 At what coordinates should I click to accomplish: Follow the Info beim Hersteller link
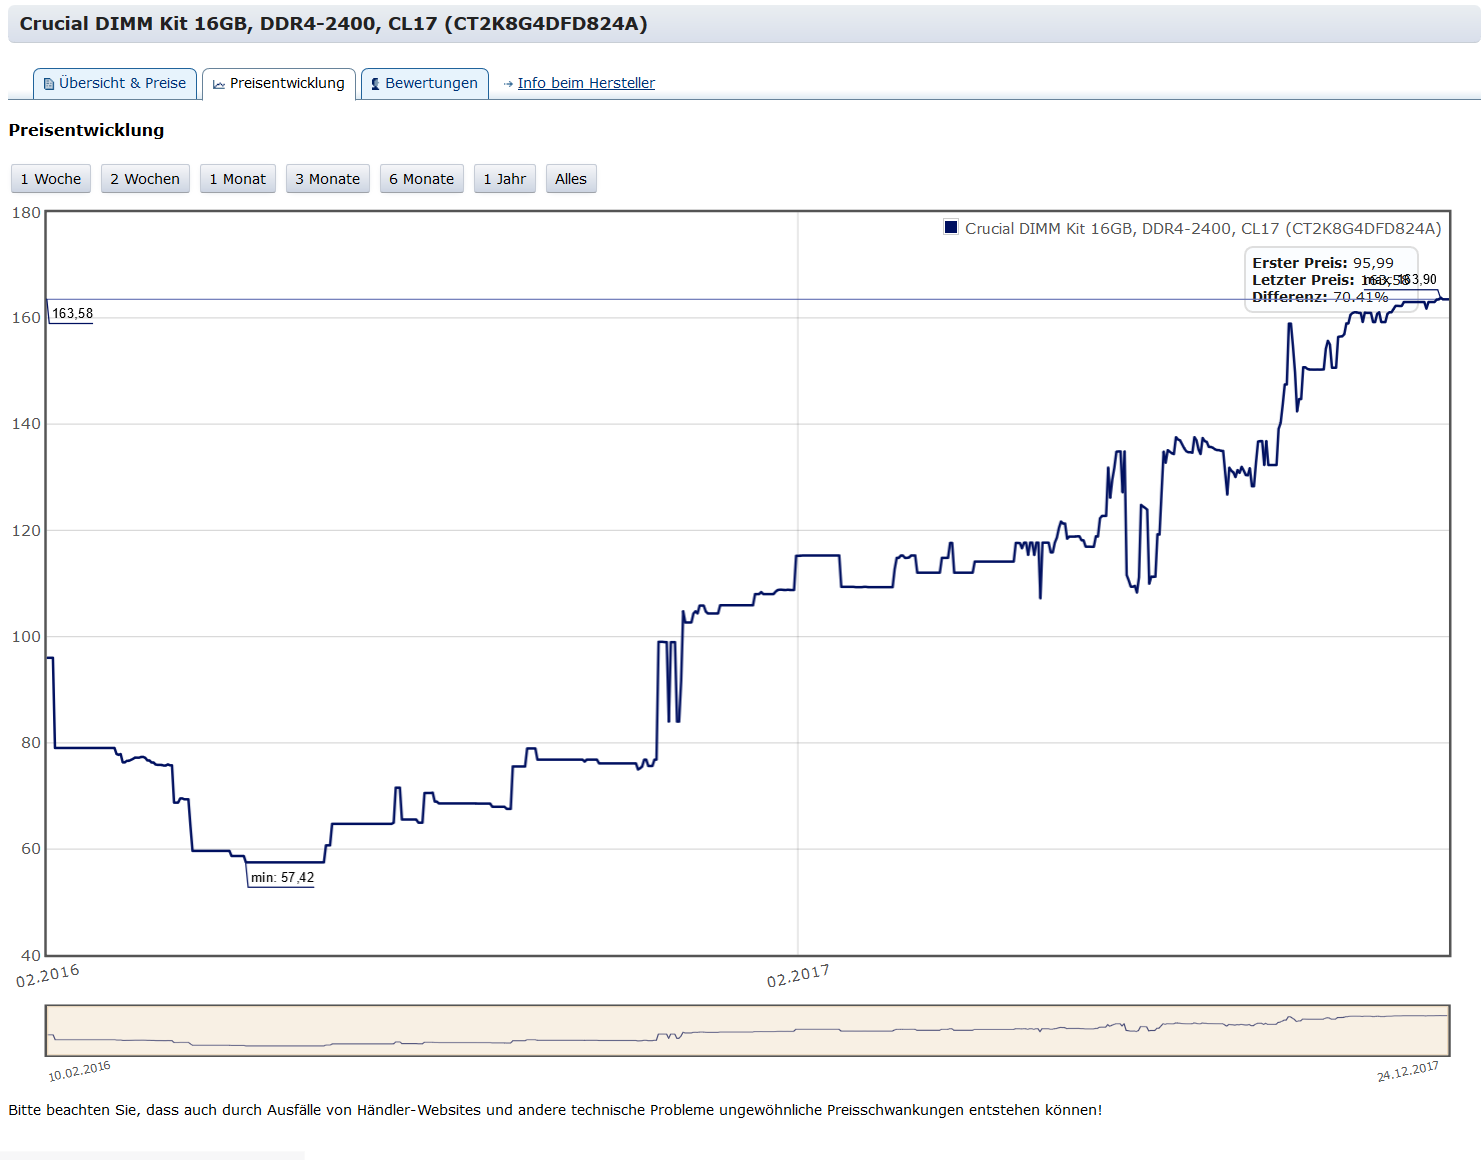586,83
